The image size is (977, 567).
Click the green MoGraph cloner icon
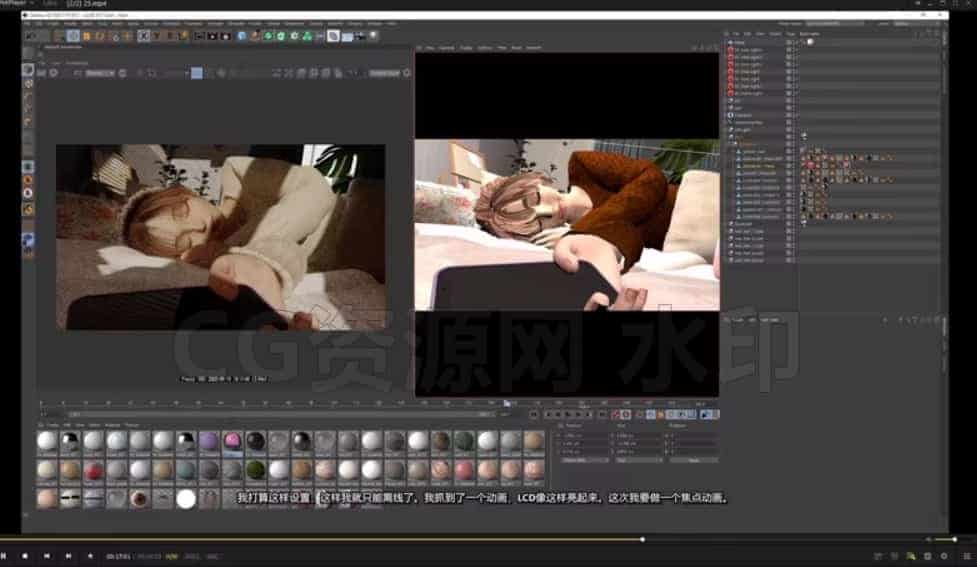point(307,36)
